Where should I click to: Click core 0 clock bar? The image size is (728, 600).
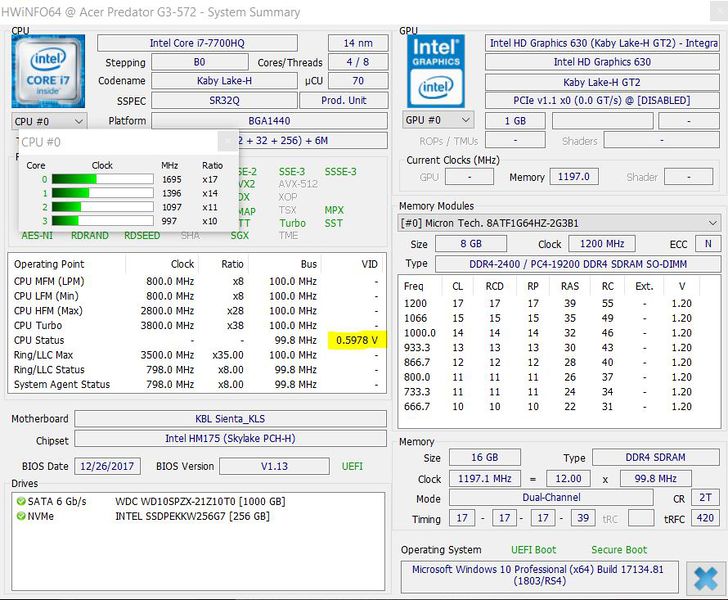pyautogui.click(x=103, y=179)
